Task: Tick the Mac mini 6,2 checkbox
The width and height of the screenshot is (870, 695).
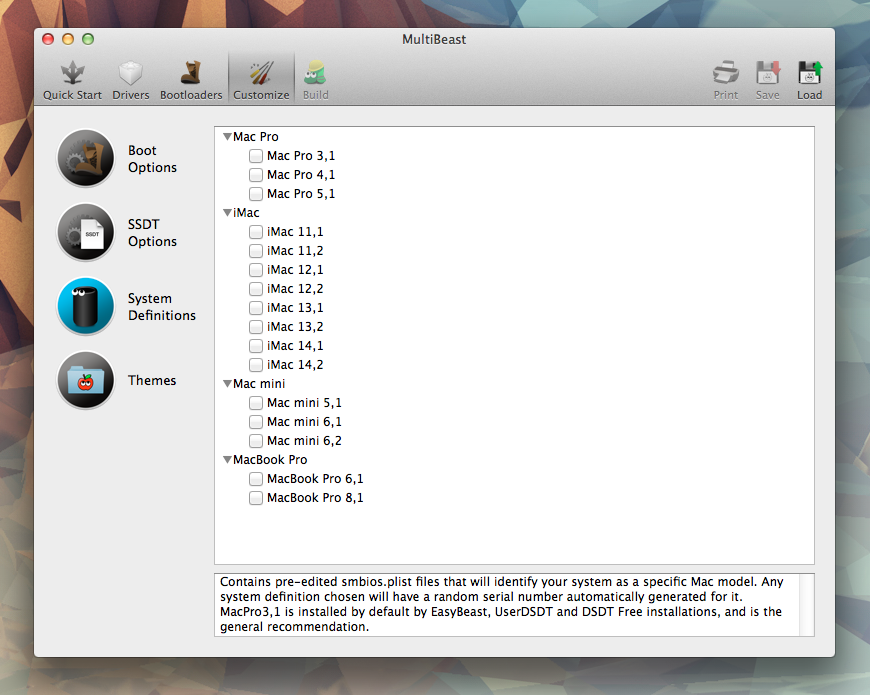Action: 256,440
